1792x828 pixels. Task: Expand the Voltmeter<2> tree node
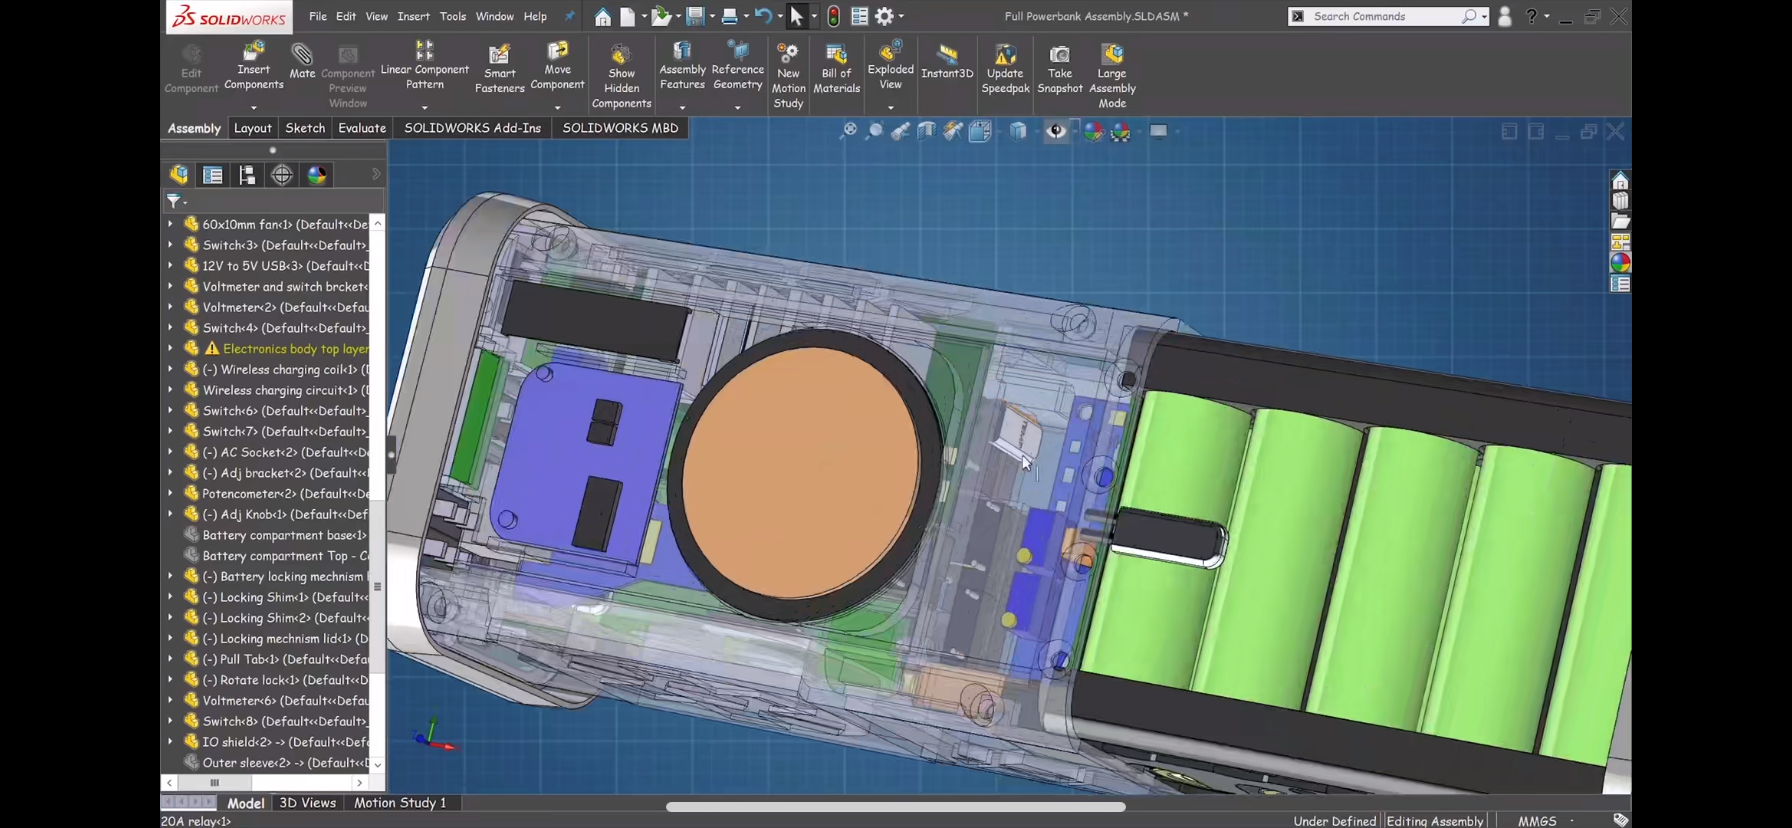point(170,307)
